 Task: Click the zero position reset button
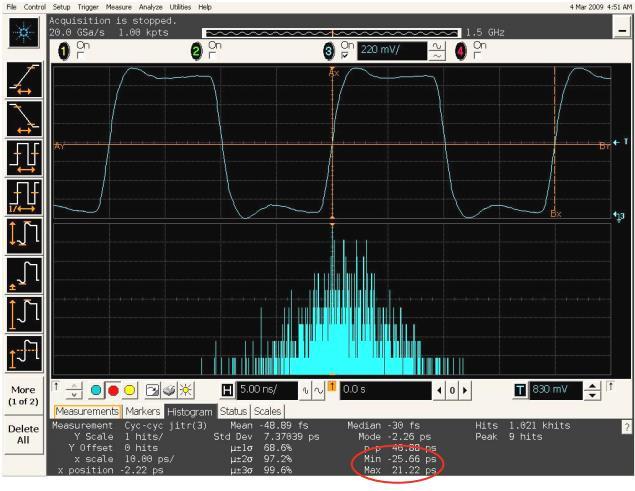pos(452,391)
